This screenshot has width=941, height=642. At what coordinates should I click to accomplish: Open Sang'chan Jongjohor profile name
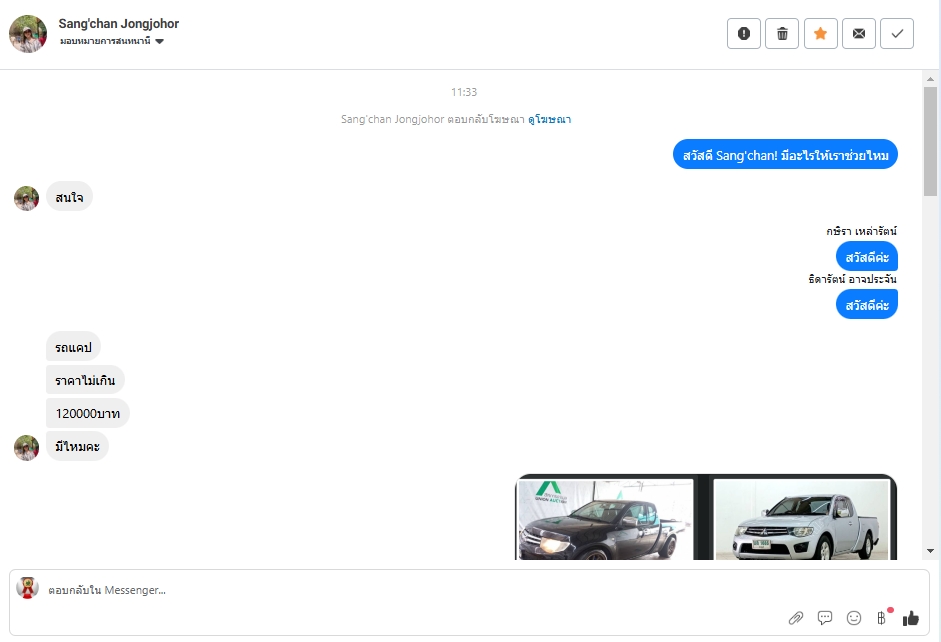click(x=119, y=23)
